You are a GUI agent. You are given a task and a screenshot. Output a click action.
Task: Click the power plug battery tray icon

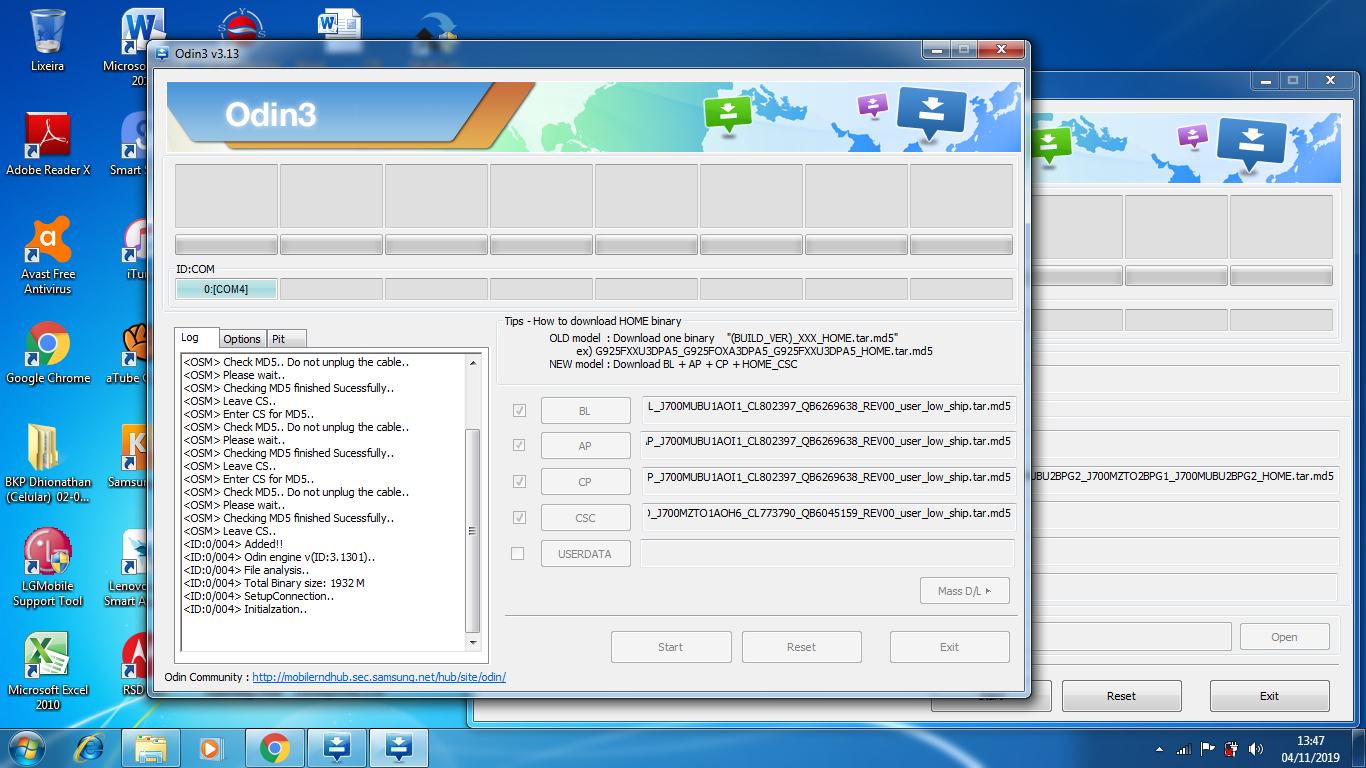coord(1232,749)
